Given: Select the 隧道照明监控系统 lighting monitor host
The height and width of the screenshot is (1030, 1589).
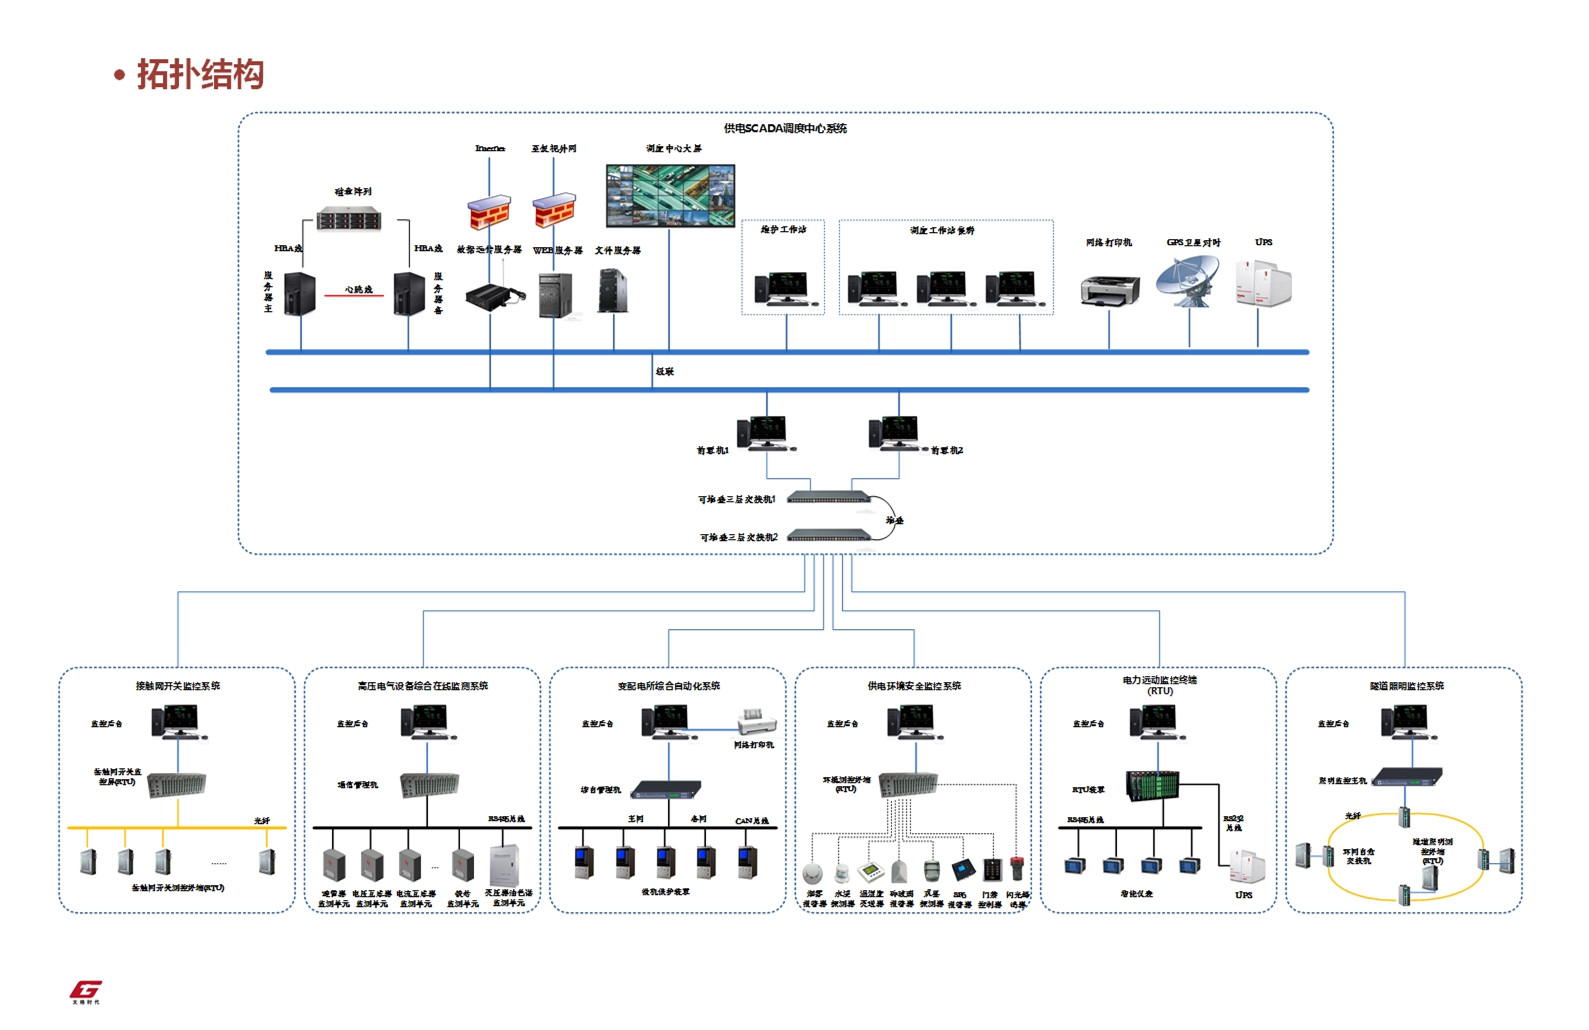Looking at the screenshot, I should coord(1407,776).
